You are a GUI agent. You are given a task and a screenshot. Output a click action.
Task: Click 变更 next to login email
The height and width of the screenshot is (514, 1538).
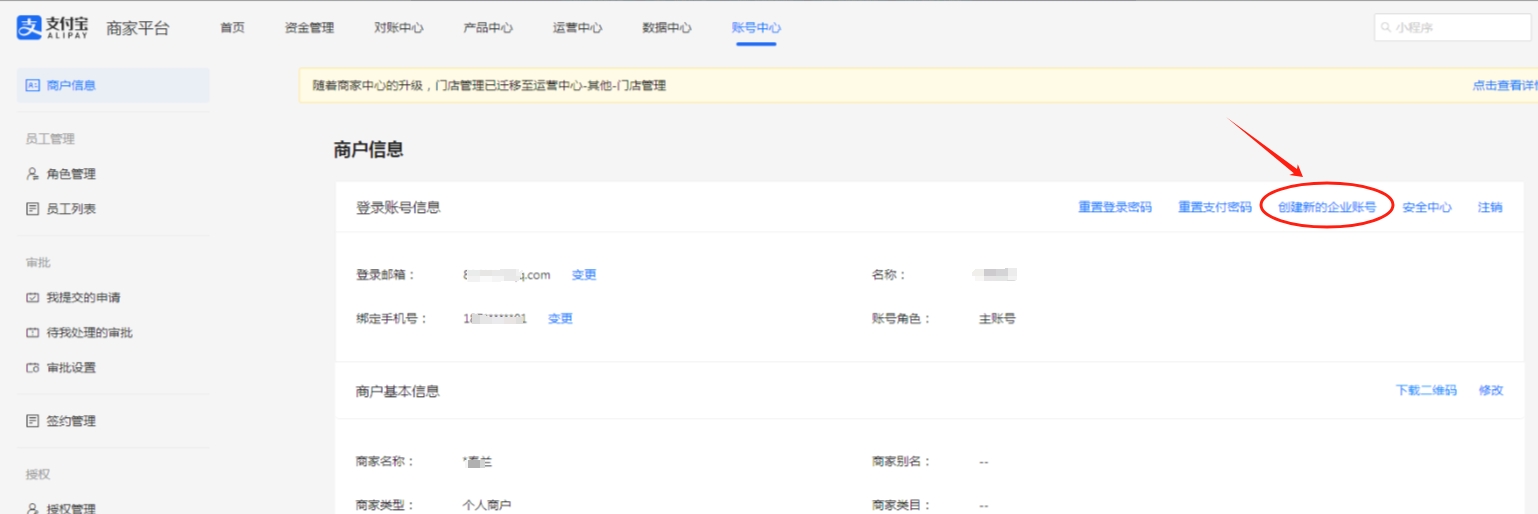click(584, 275)
